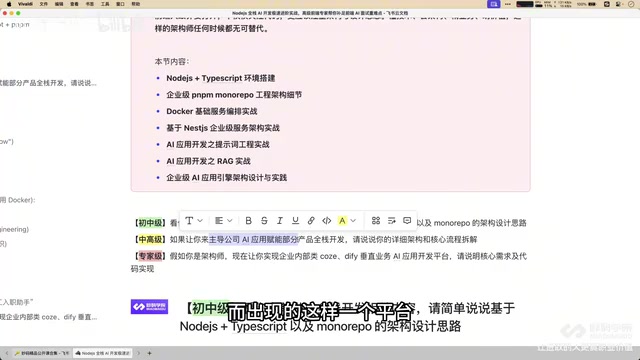Click the three-dots menu bar icon
The width and height of the screenshot is (640, 360).
(x=508, y=4)
